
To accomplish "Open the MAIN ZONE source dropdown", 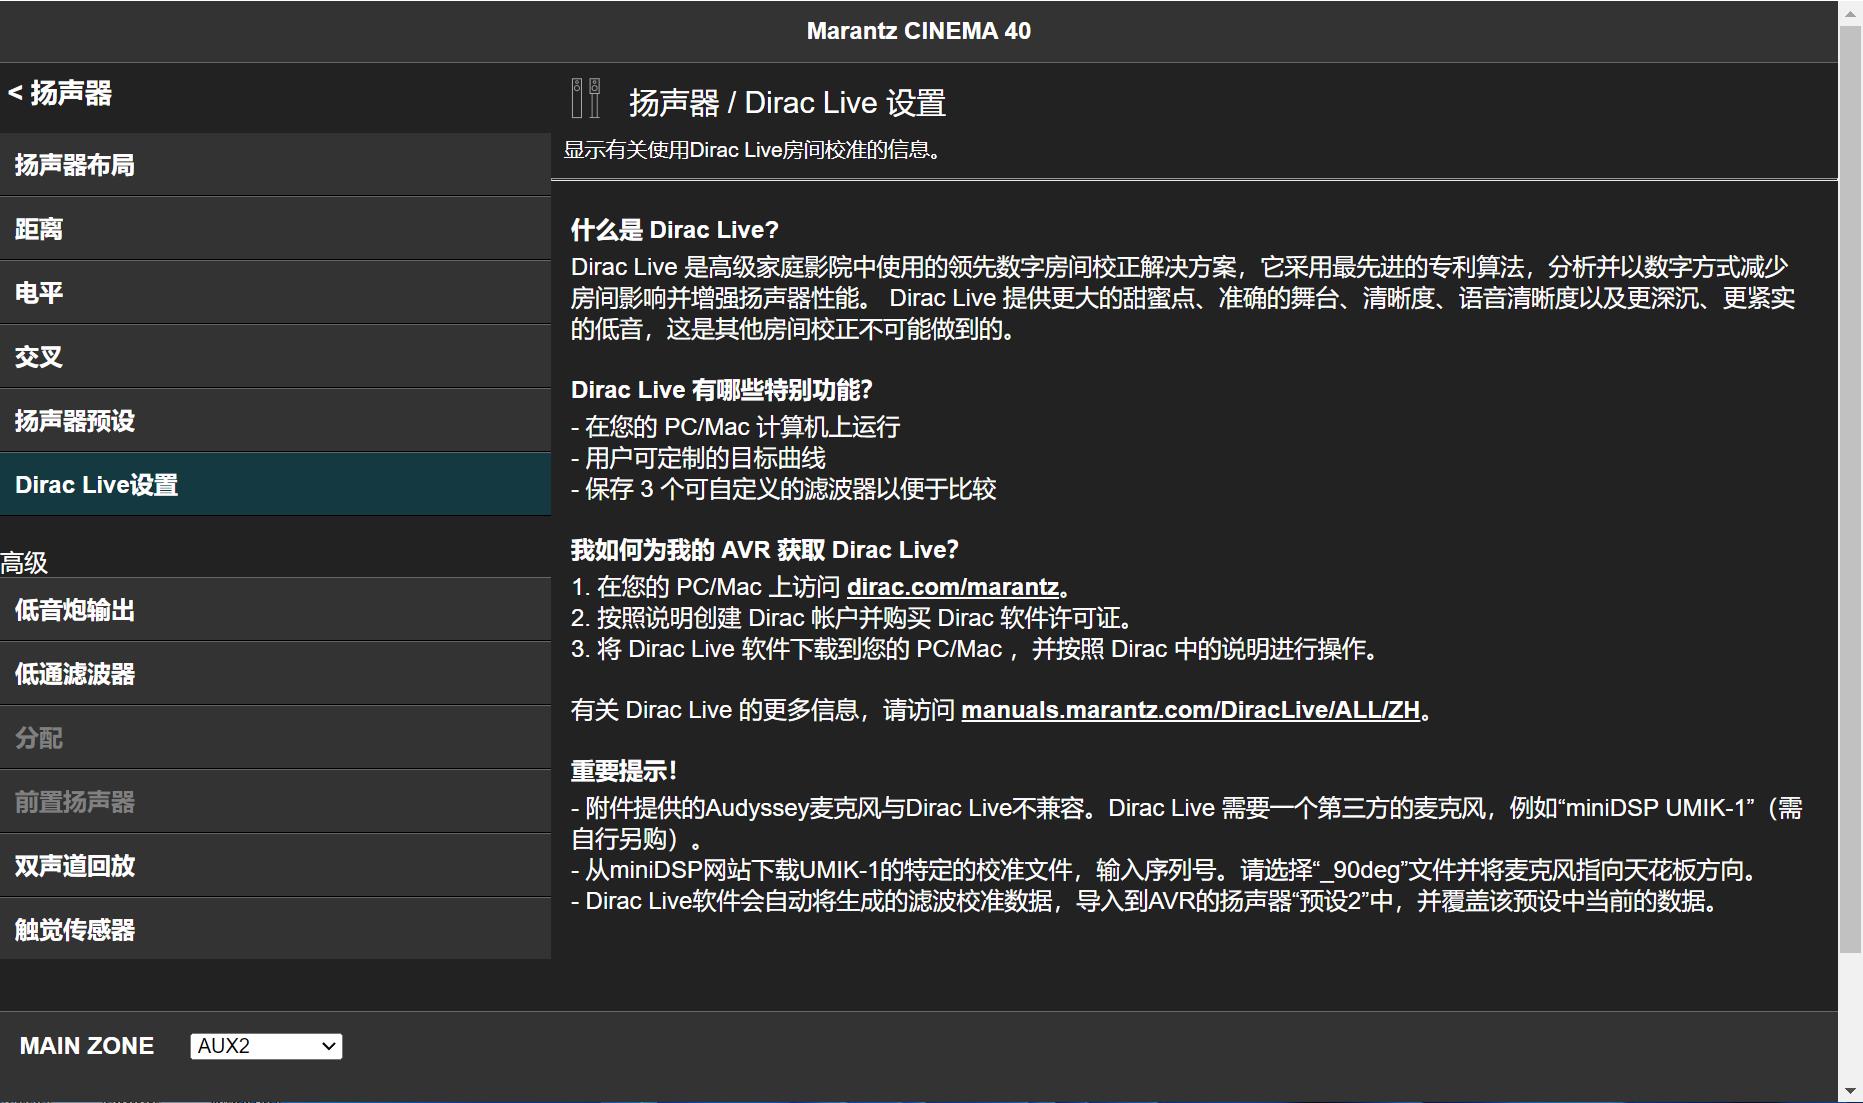I will coord(264,1045).
